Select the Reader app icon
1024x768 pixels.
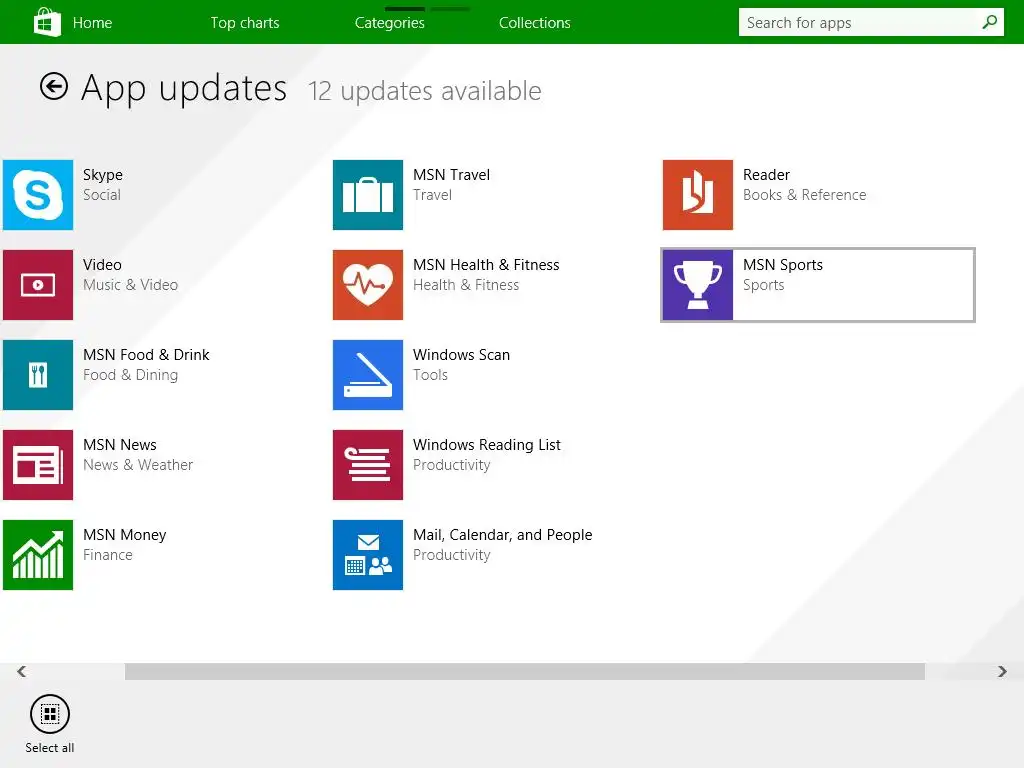697,195
